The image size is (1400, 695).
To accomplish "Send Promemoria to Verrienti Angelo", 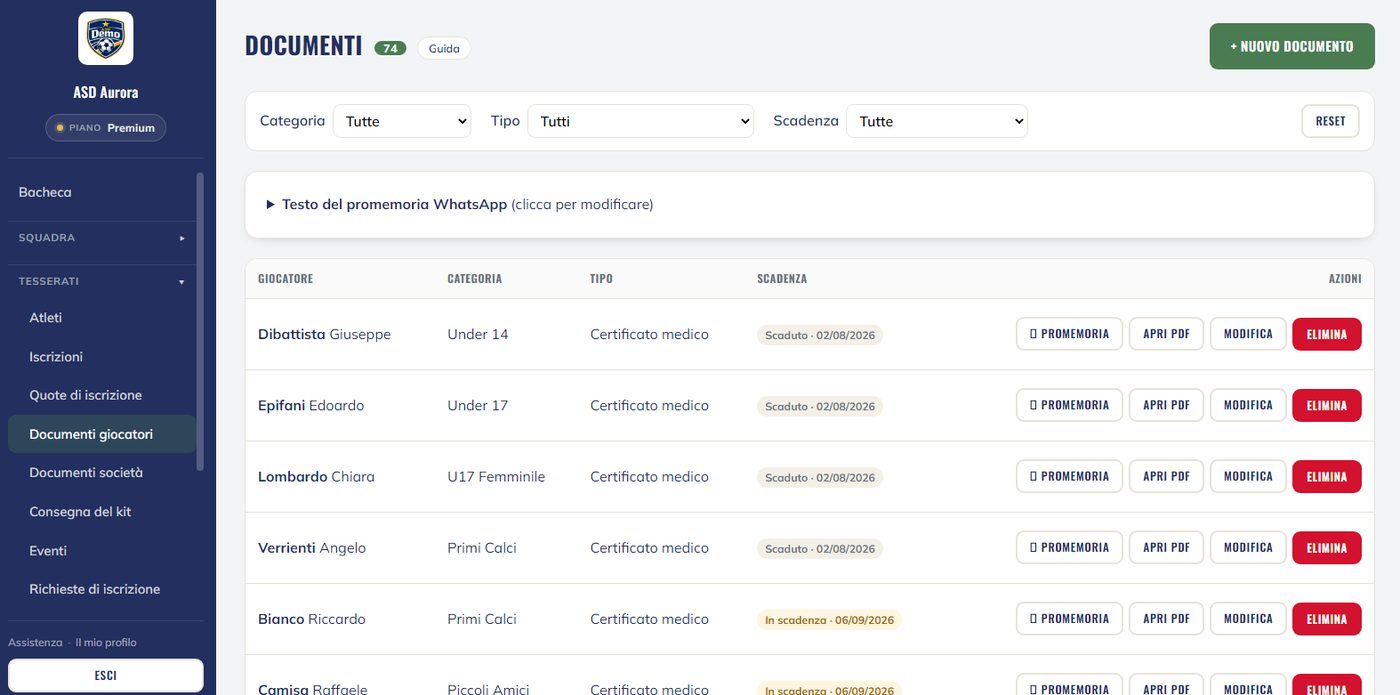I will (1069, 547).
